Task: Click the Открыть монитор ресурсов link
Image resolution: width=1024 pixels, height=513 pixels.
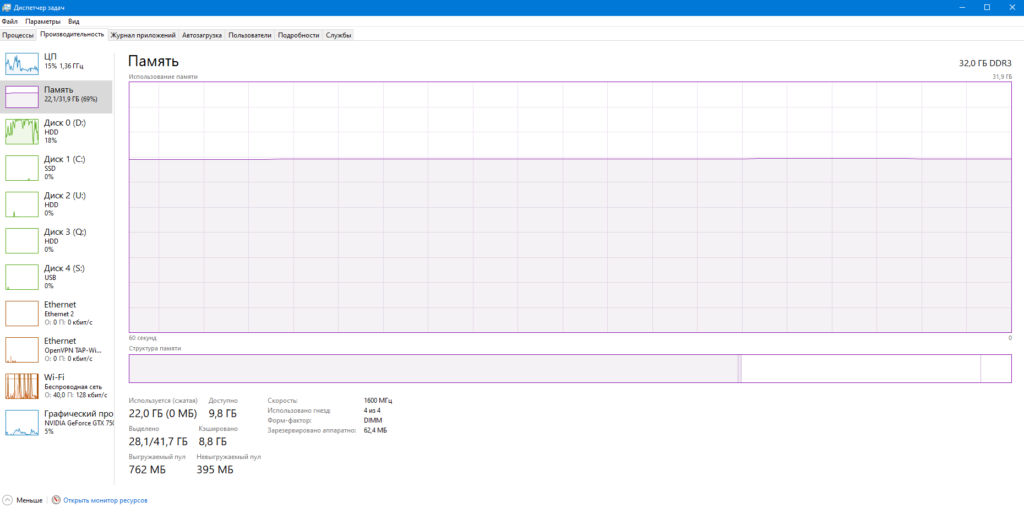Action: (106, 501)
